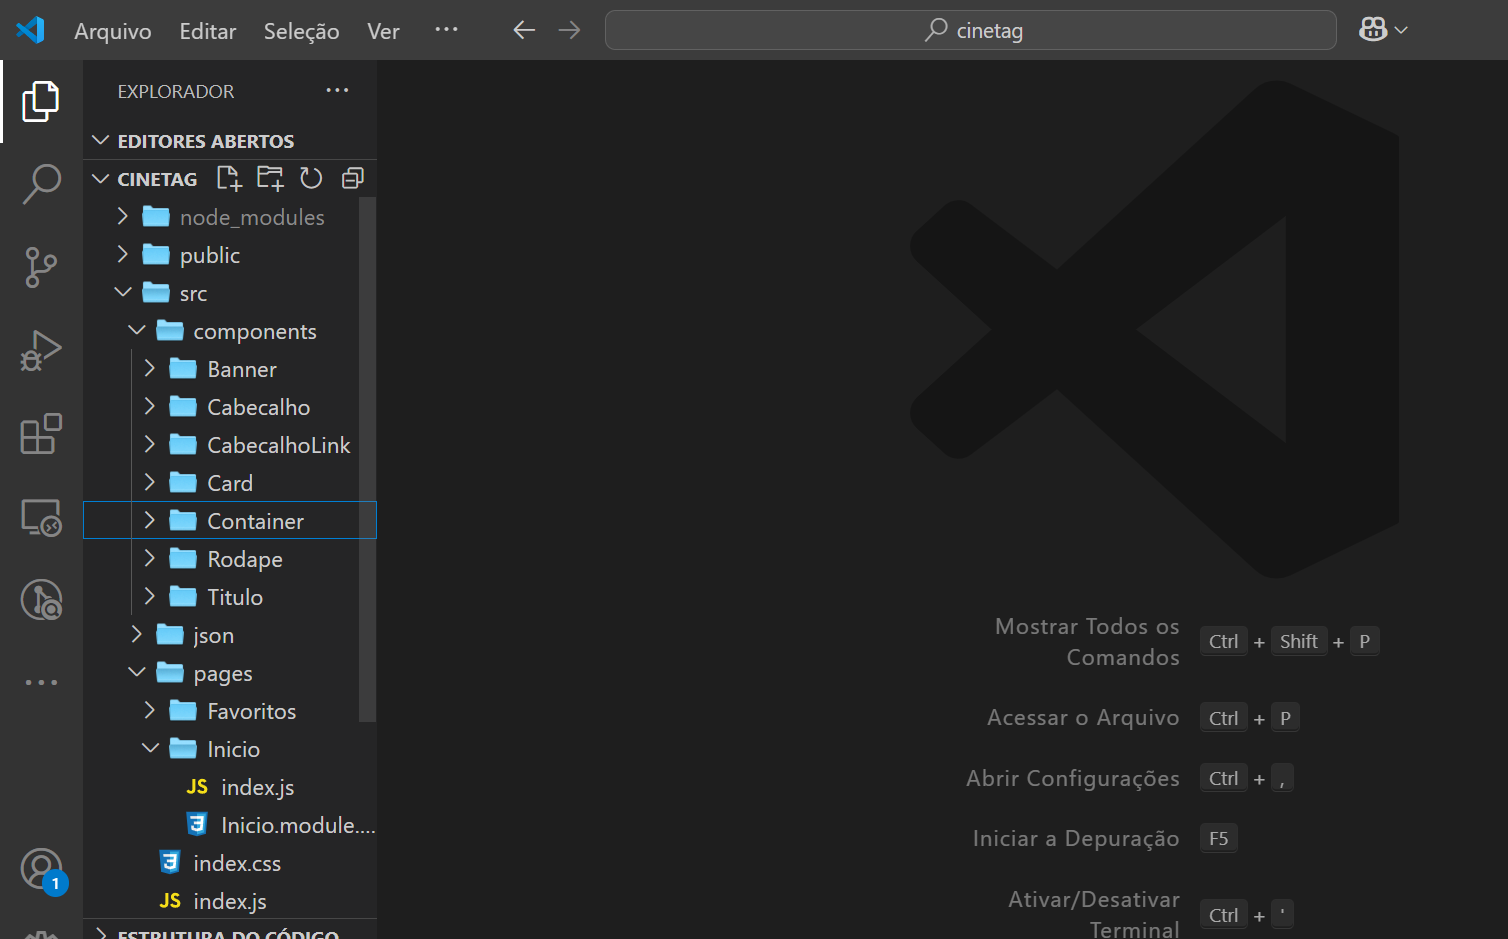
Task: Open the Copilot dropdown arrow
Action: [x=1401, y=30]
